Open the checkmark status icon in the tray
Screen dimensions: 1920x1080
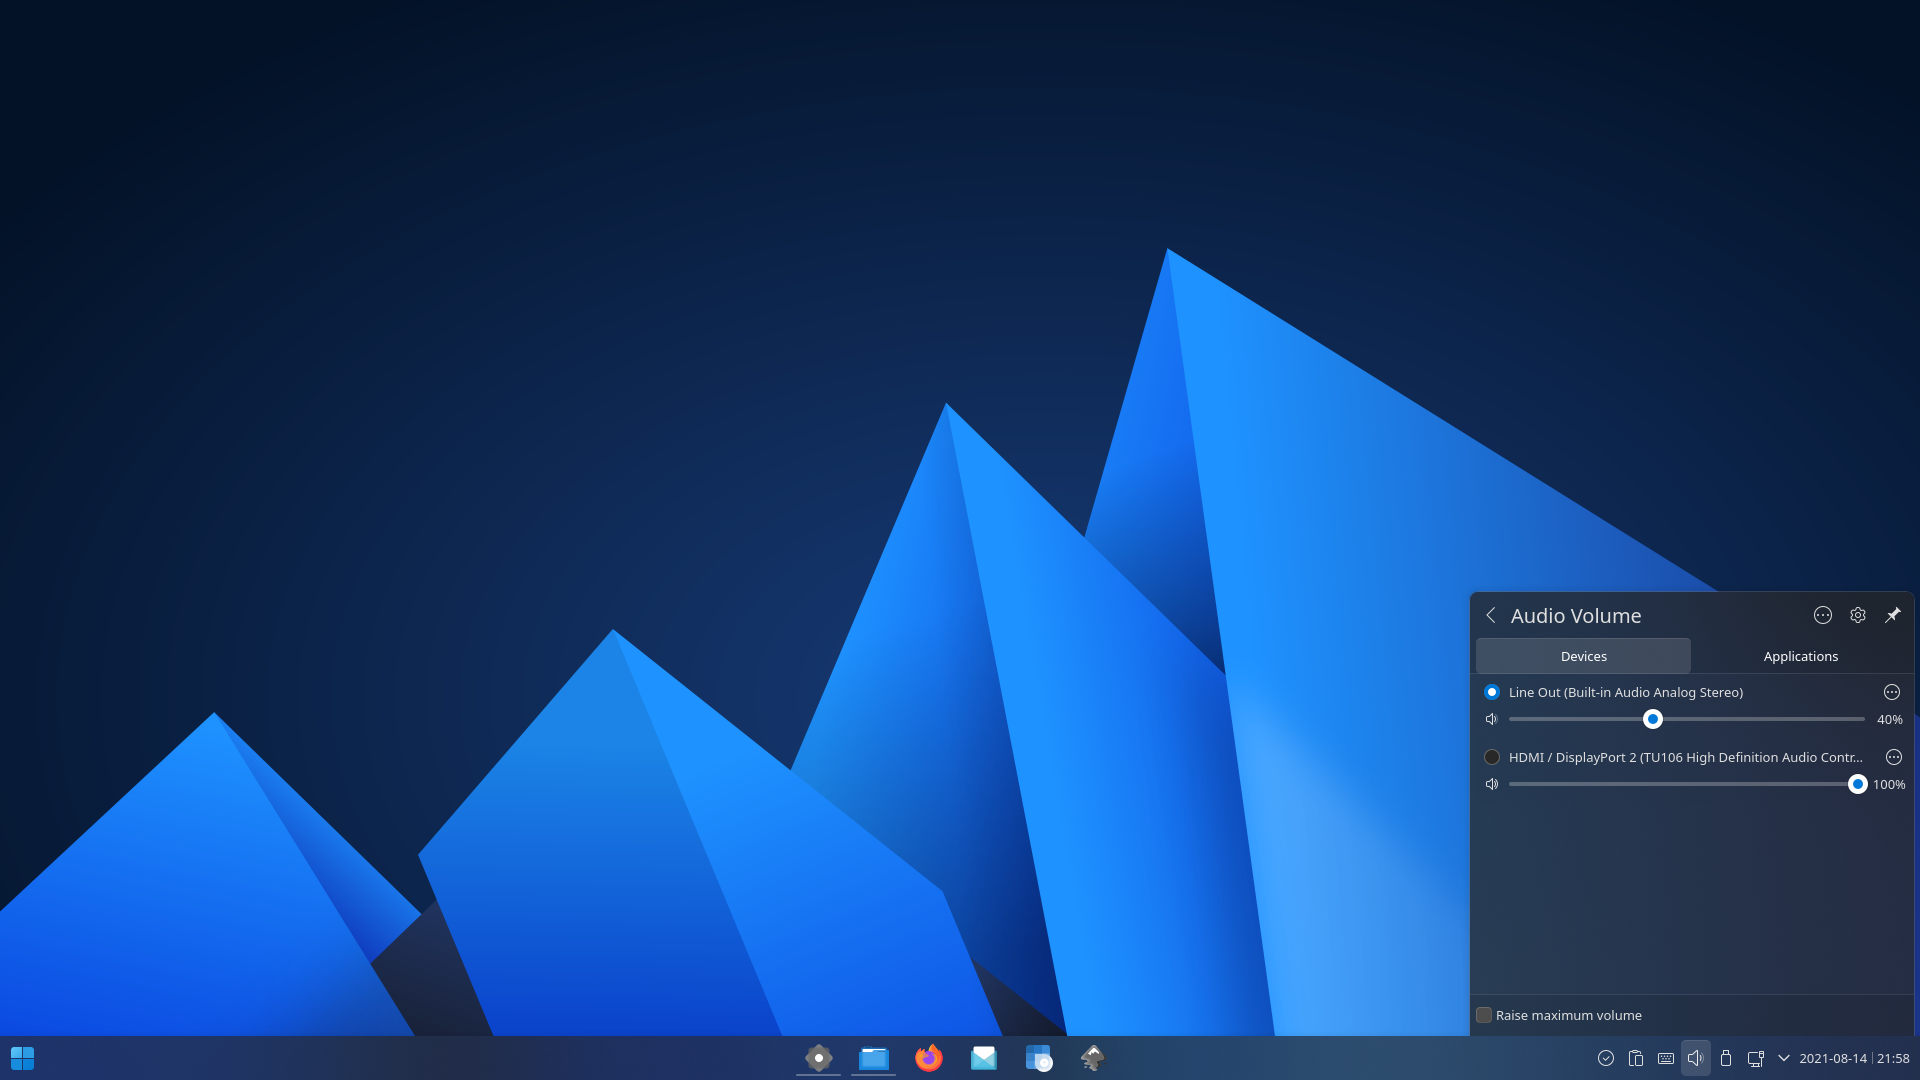(x=1606, y=1058)
